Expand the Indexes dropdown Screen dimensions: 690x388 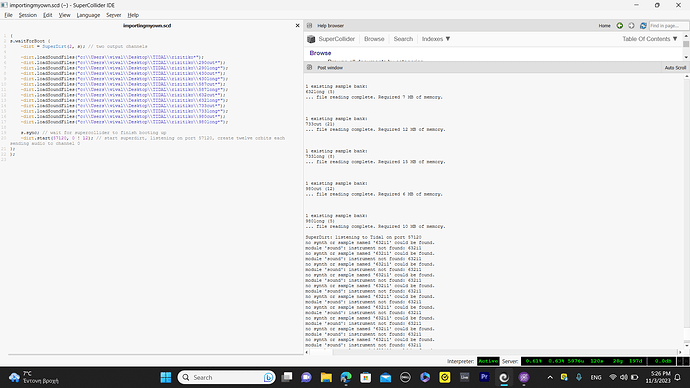[436, 39]
